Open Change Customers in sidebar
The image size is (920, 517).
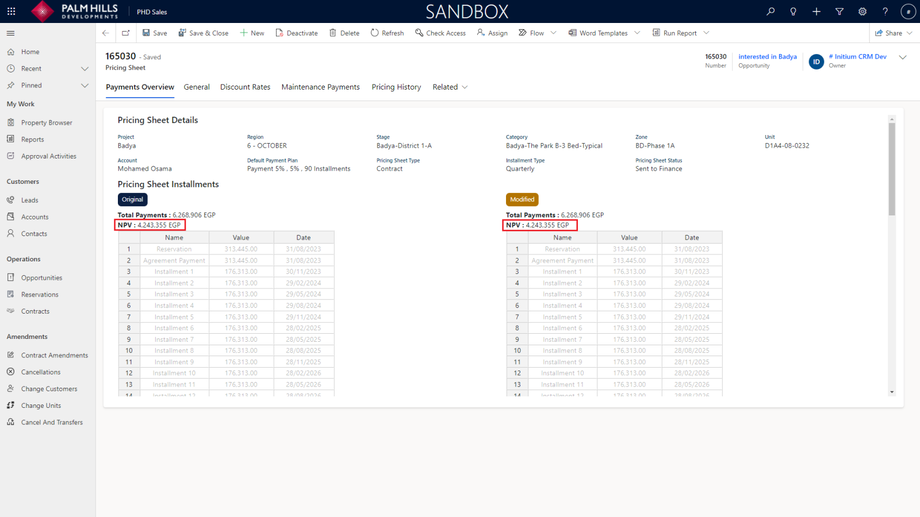pyautogui.click(x=49, y=388)
